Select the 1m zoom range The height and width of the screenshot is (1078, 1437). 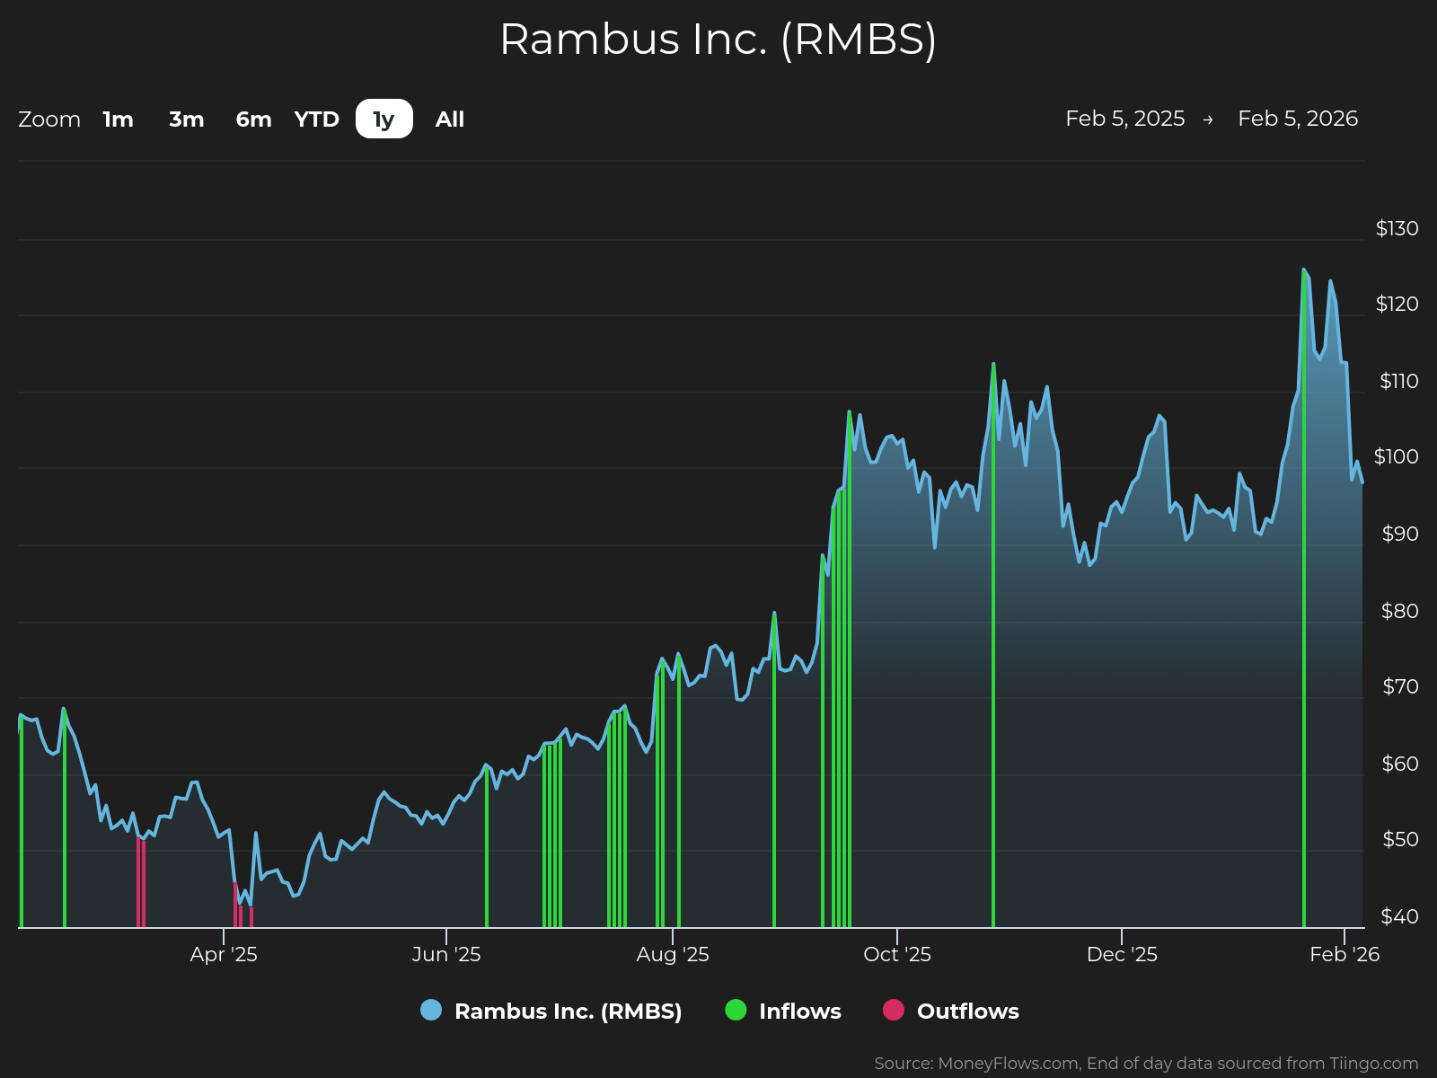pyautogui.click(x=118, y=119)
